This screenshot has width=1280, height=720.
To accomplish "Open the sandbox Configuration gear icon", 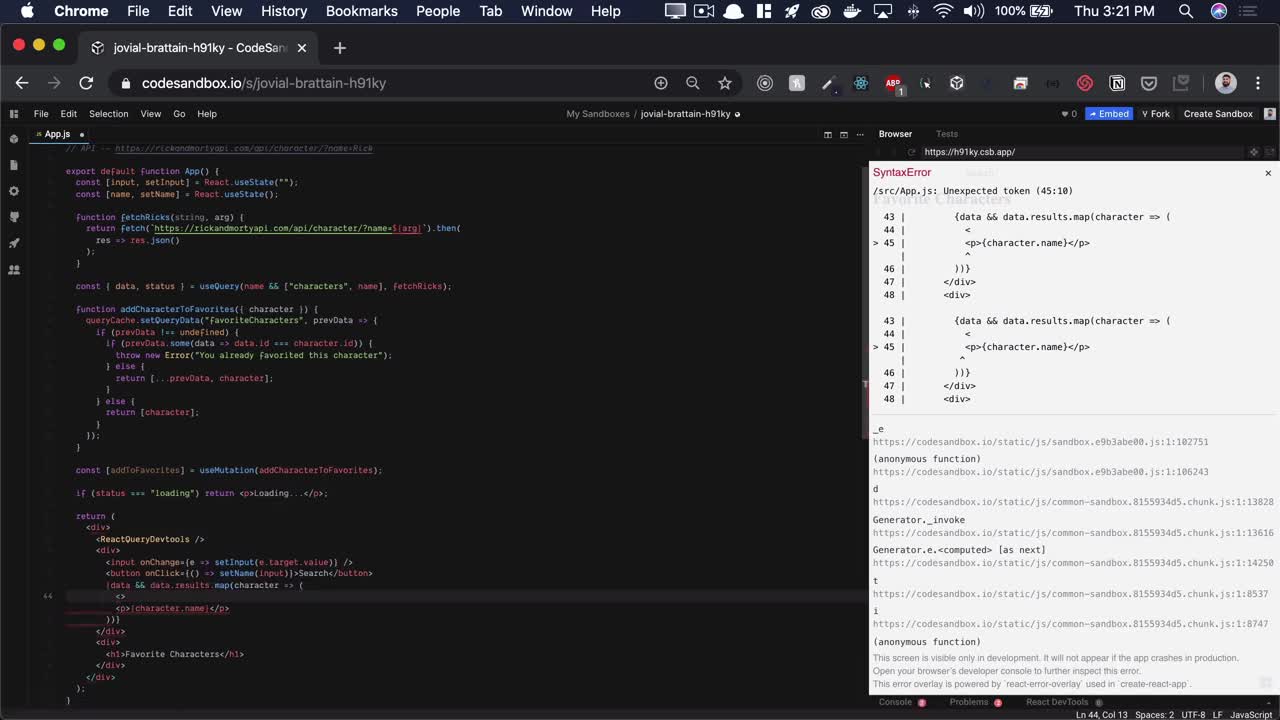I will pyautogui.click(x=13, y=191).
